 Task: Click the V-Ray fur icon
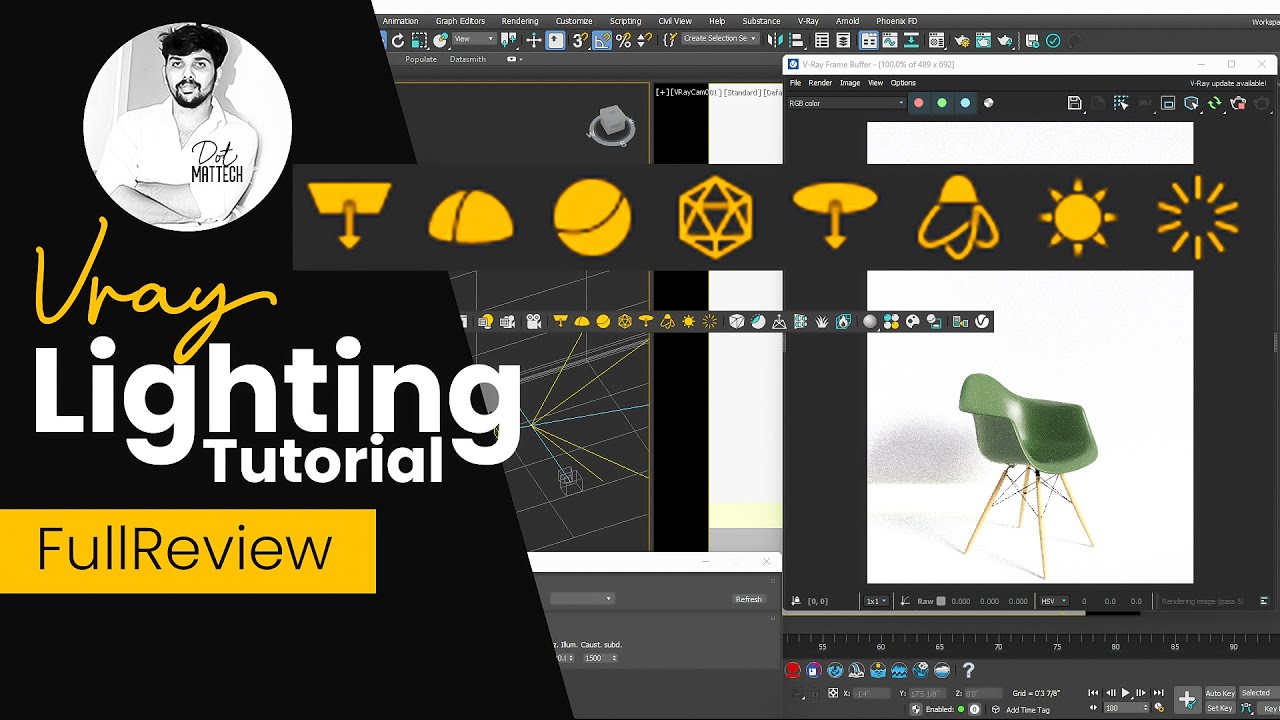tap(823, 321)
